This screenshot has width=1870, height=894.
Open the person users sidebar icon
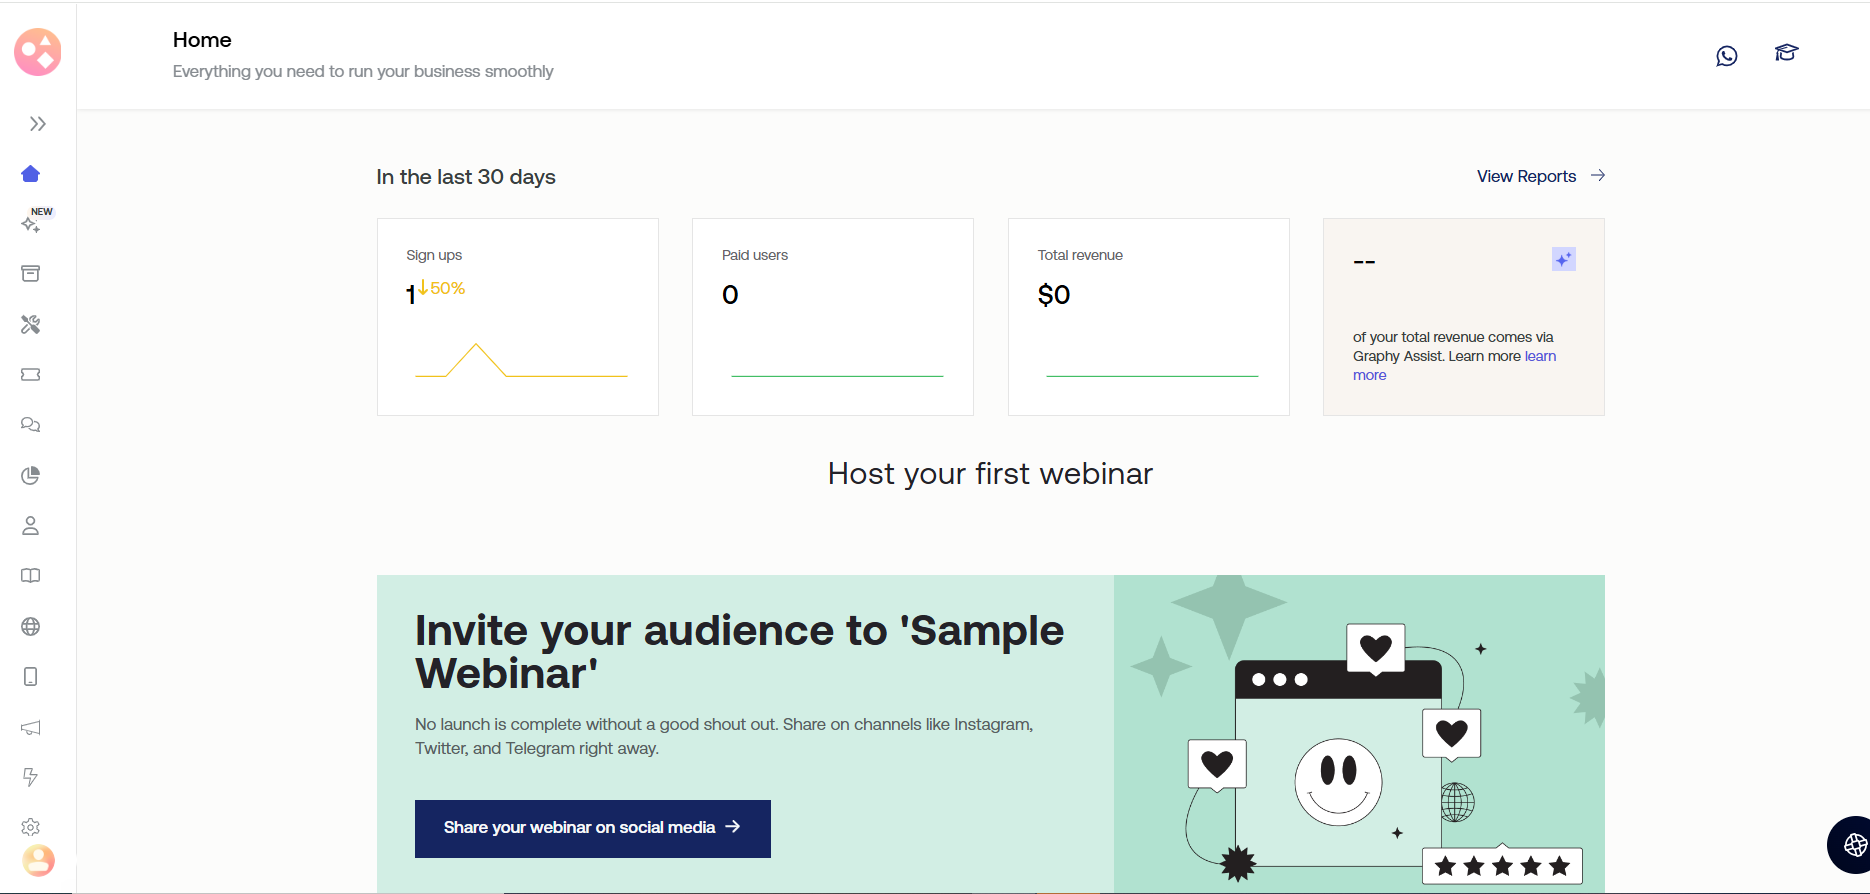[31, 526]
